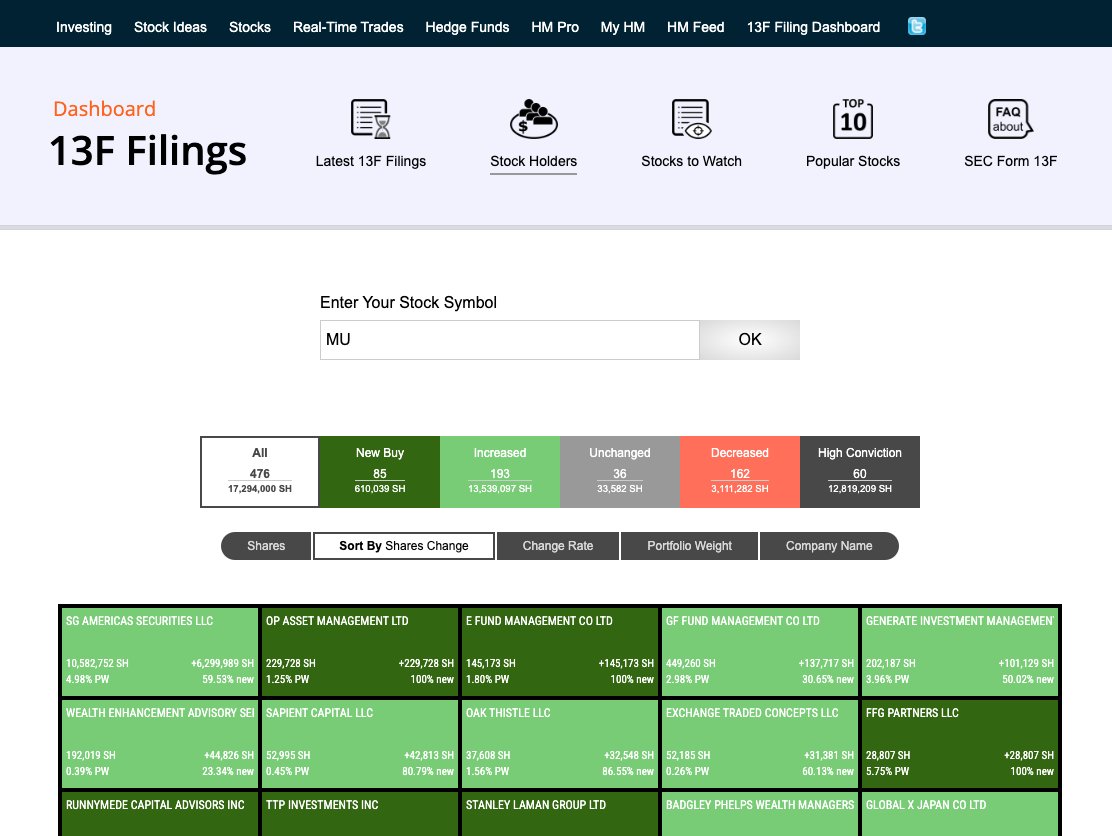Open the Stocks to Watch link
Image resolution: width=1112 pixels, height=836 pixels.
point(691,161)
